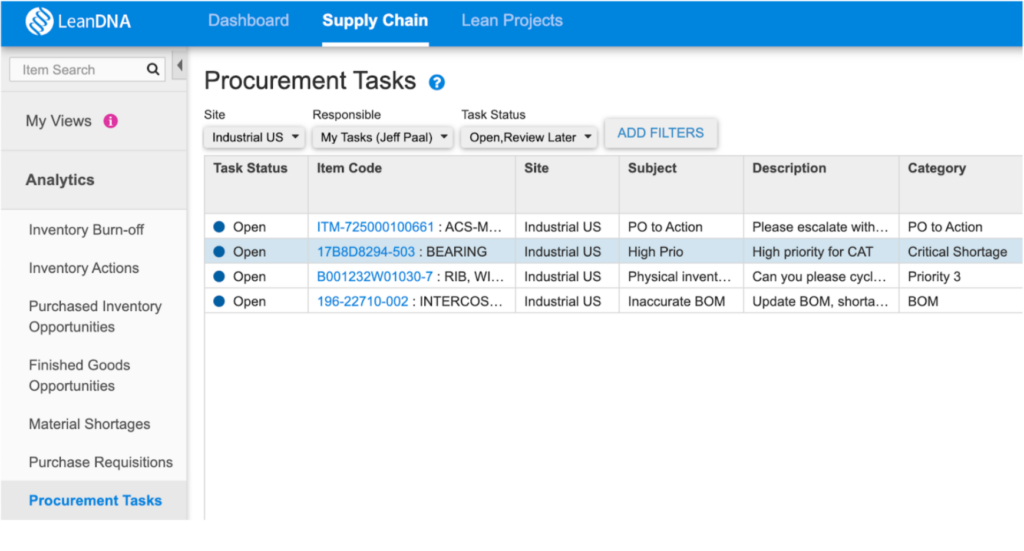The image size is (1024, 551).
Task: Select the Supply Chain tab
Action: [375, 20]
